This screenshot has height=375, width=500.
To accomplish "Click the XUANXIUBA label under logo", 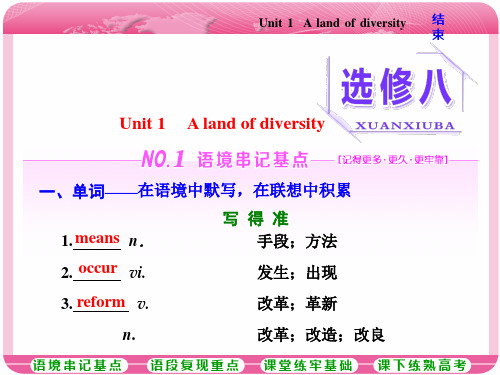I will coord(405,126).
